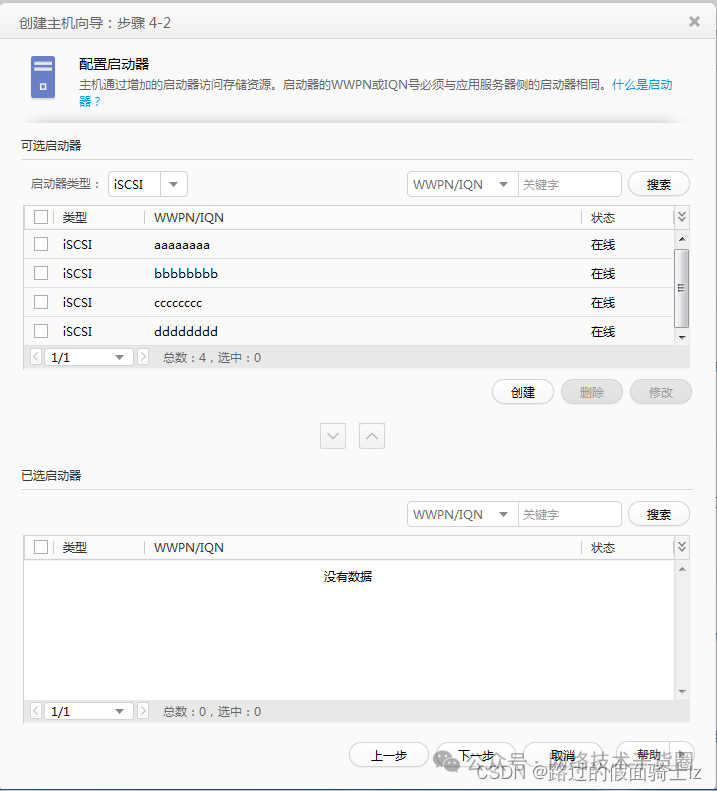Select the dddddddd initiator name
This screenshot has width=717, height=791.
click(x=186, y=331)
